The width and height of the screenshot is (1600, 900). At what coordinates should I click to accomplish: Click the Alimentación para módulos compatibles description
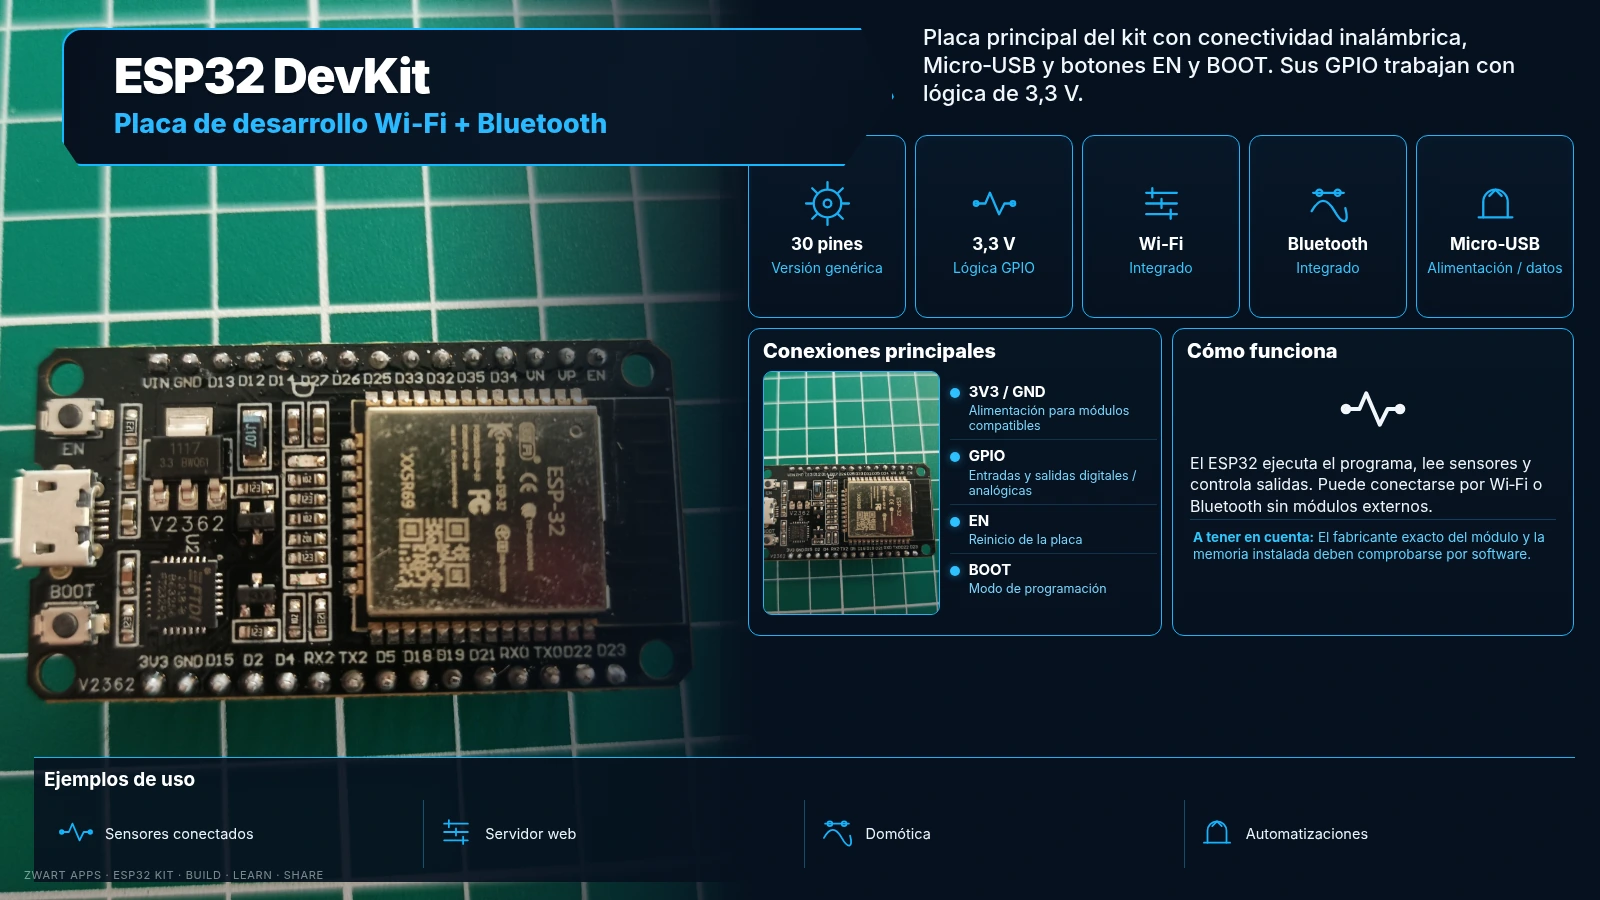1049,418
